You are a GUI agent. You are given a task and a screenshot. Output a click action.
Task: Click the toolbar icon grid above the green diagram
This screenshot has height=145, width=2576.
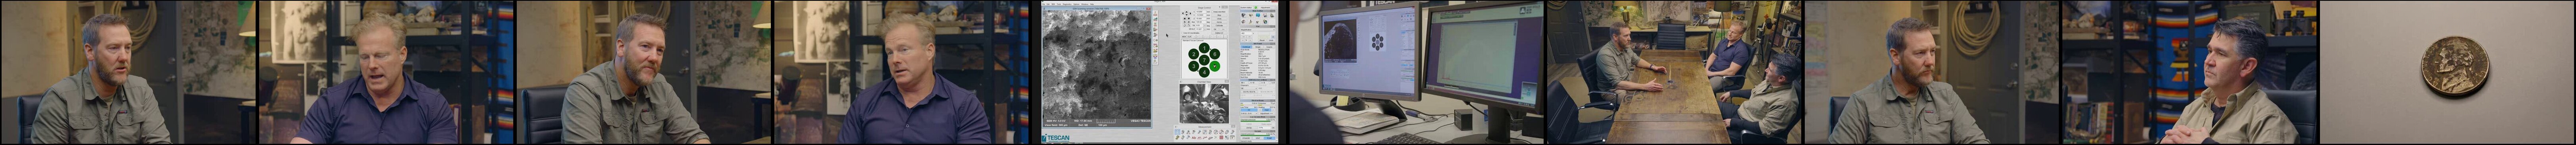click(1189, 20)
